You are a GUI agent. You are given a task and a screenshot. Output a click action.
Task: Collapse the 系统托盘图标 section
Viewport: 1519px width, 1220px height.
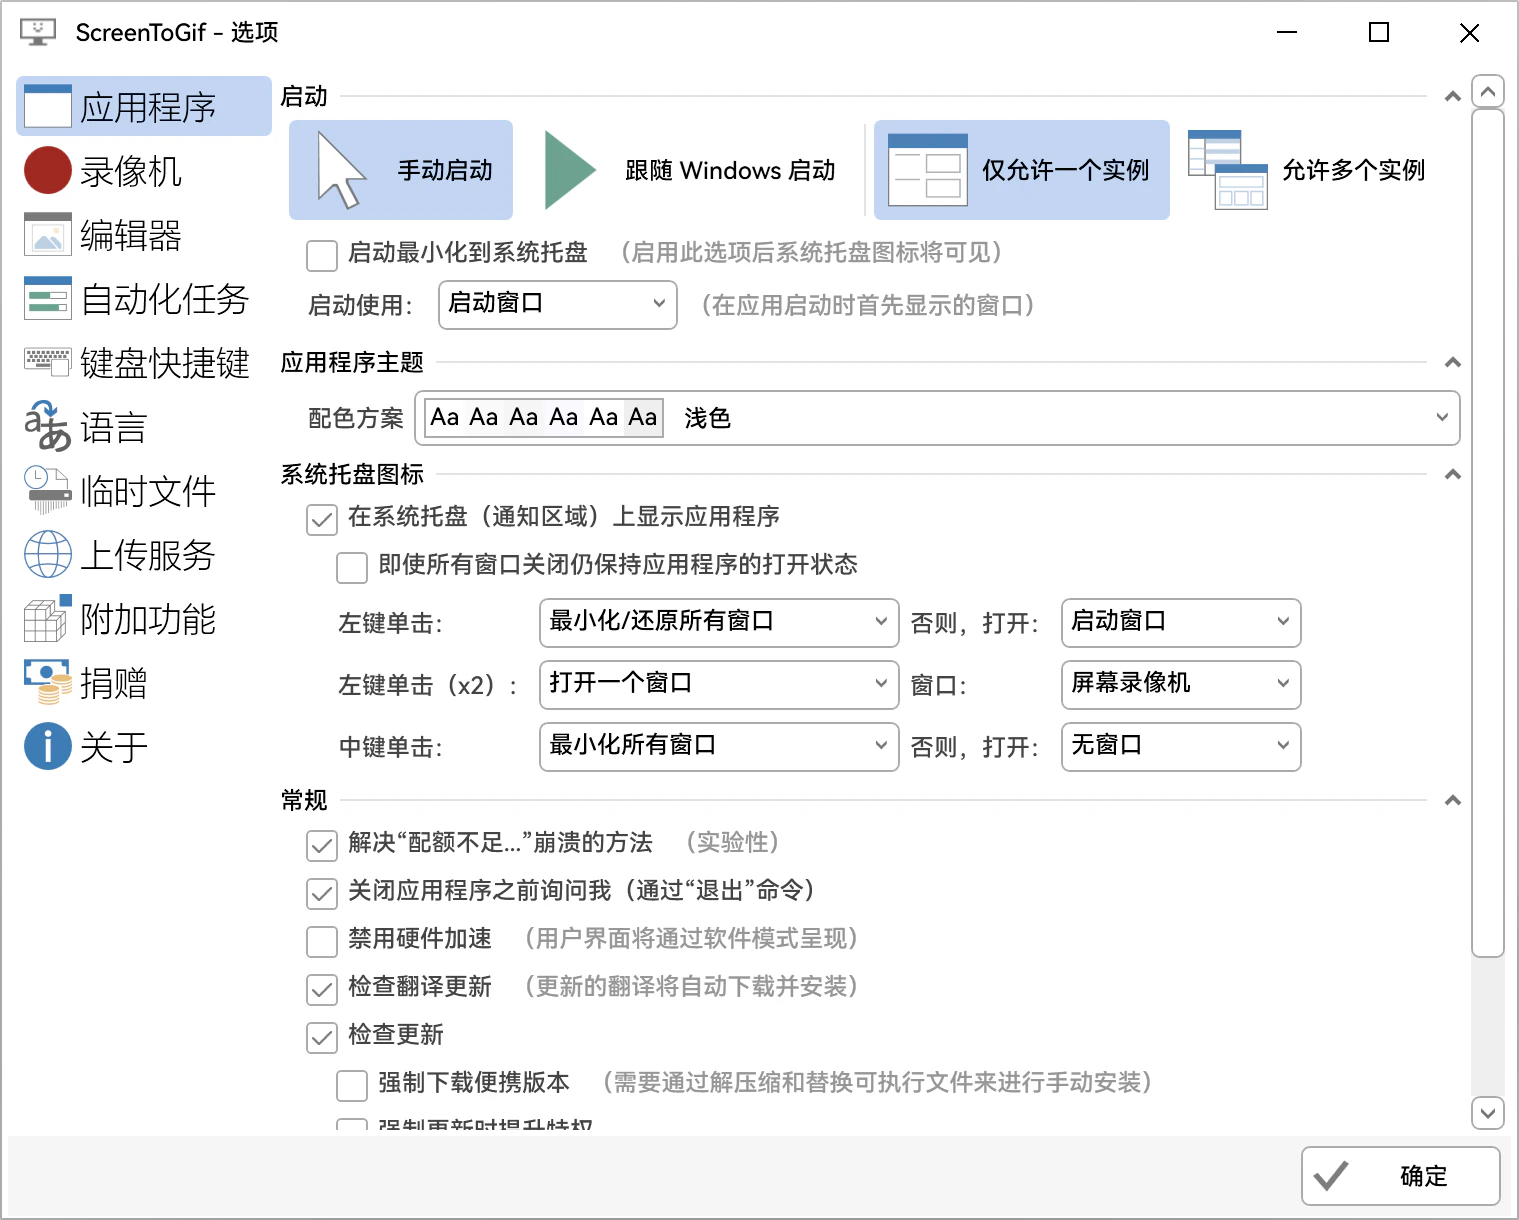pyautogui.click(x=1453, y=475)
